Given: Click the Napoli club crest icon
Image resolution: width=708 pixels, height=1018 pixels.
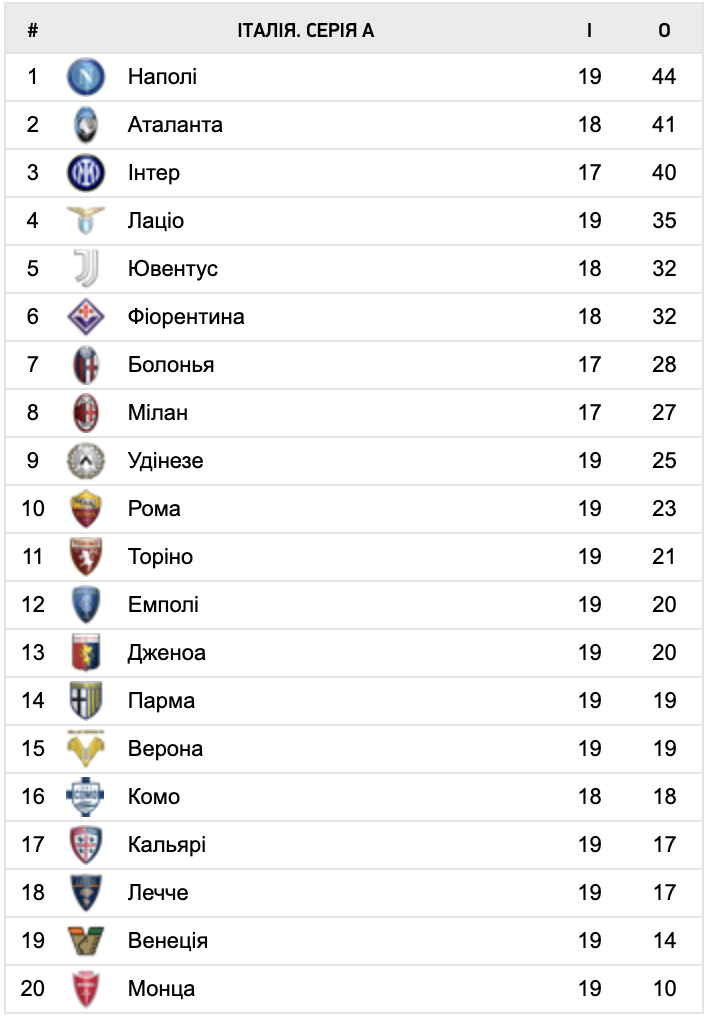Looking at the screenshot, I should coord(86,77).
